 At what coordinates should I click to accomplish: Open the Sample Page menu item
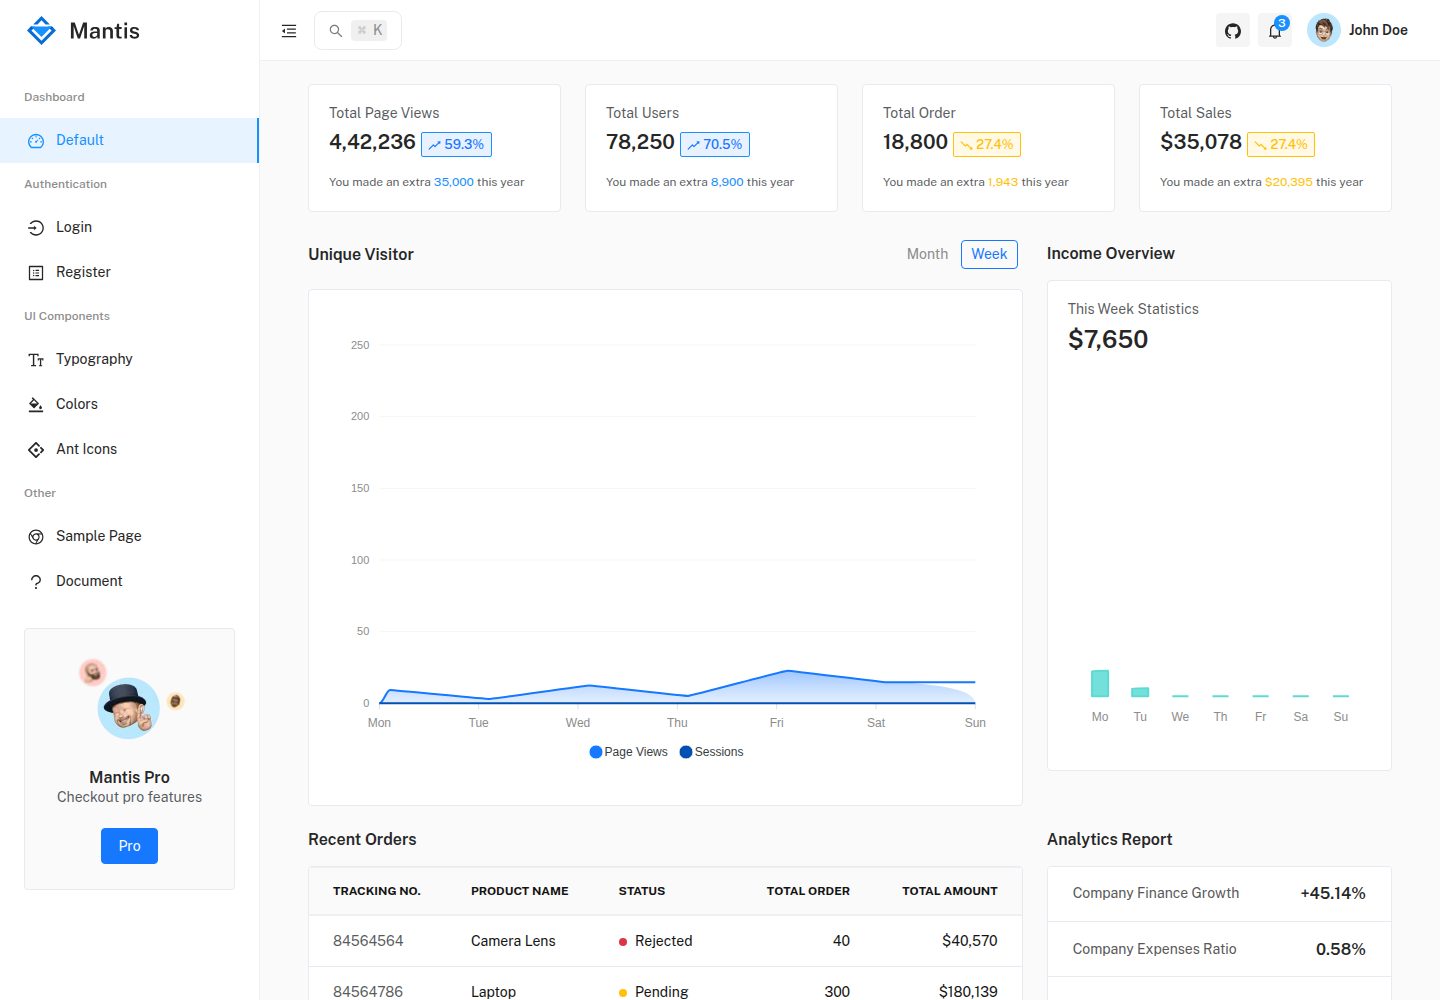tap(129, 536)
